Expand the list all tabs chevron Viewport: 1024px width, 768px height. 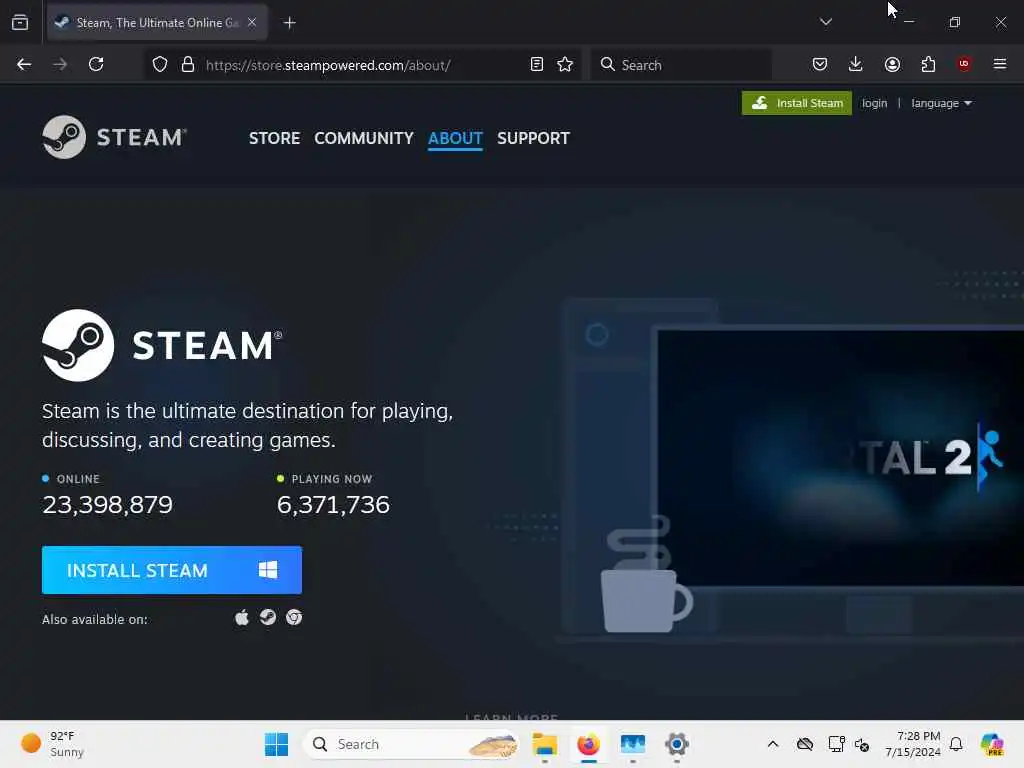825,22
